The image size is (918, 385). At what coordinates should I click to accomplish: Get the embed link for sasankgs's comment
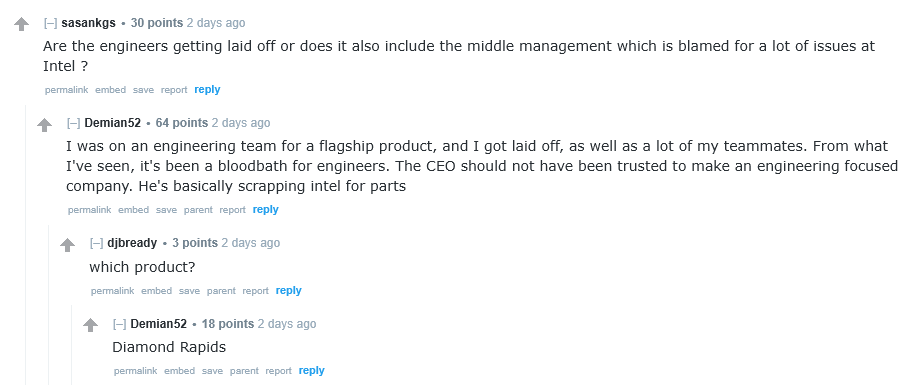point(111,90)
